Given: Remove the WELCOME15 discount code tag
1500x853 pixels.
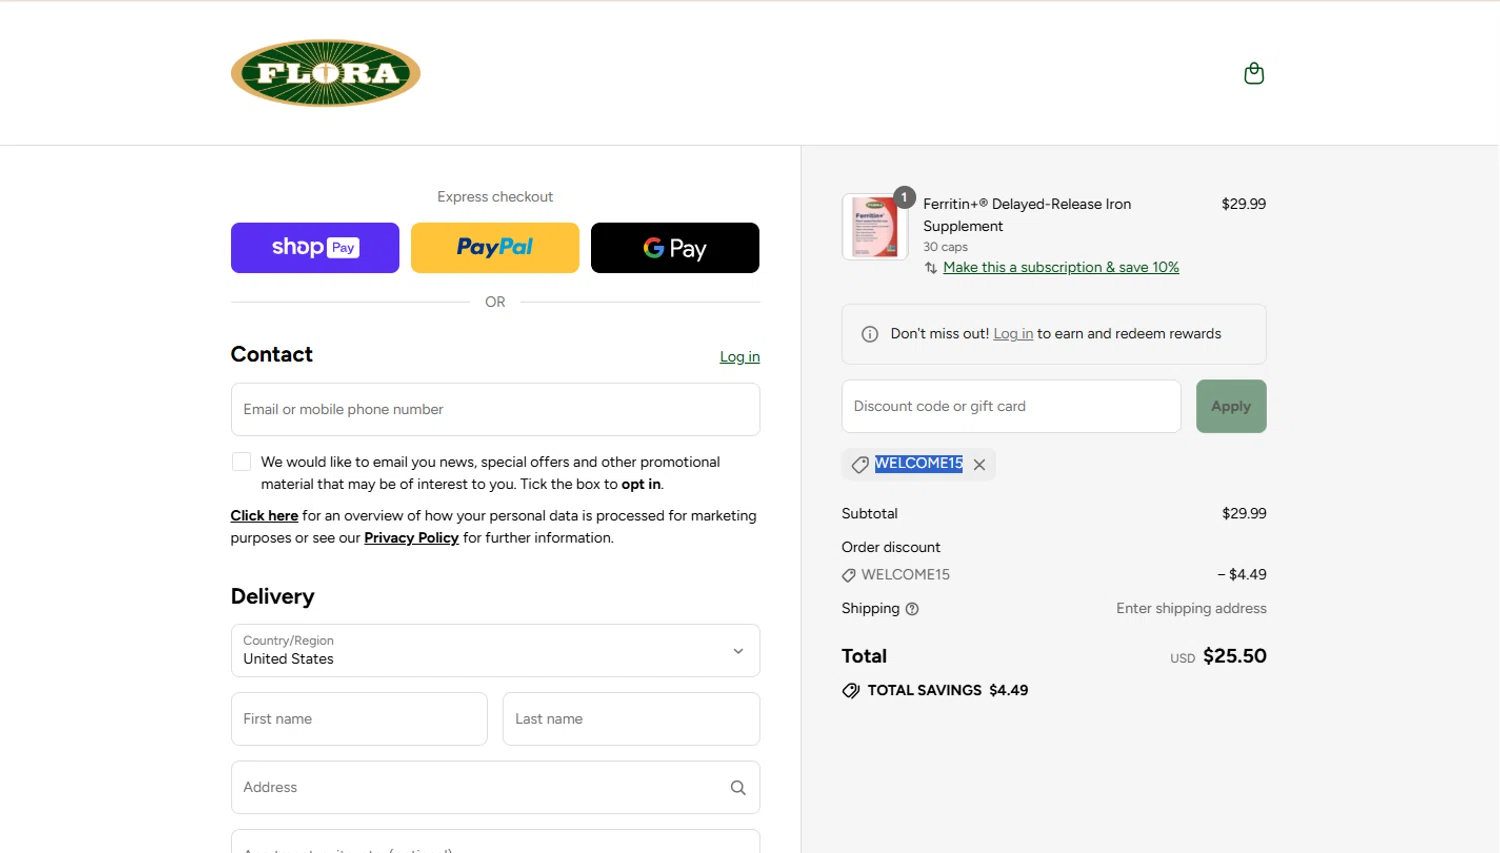Looking at the screenshot, I should [x=979, y=464].
